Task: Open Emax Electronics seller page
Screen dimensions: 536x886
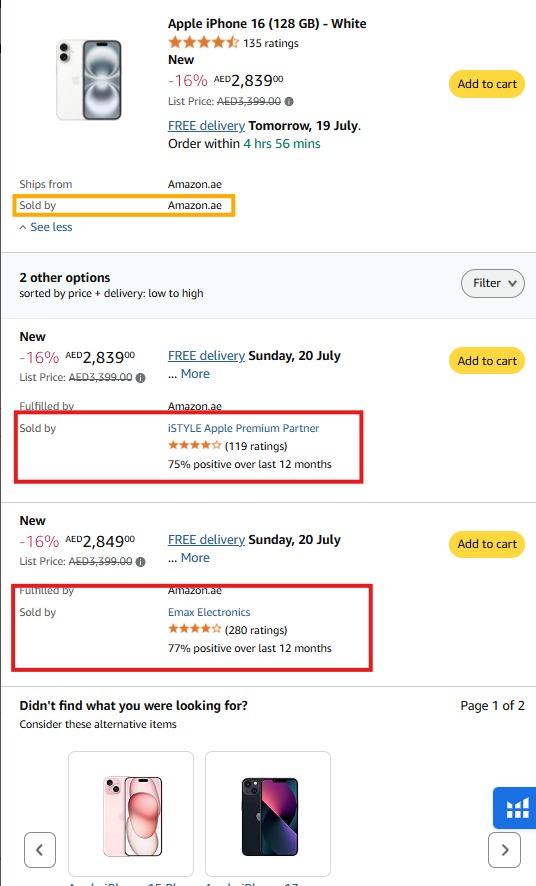Action: (x=209, y=612)
